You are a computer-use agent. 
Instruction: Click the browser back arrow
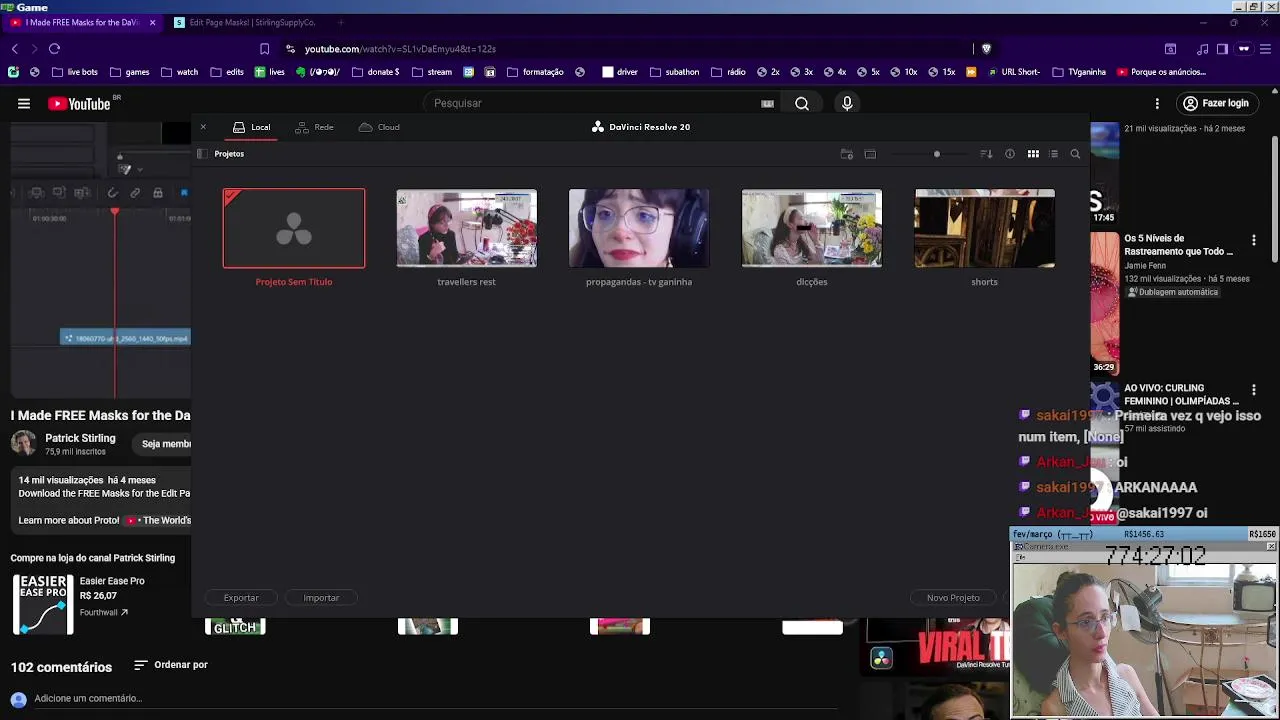click(x=14, y=49)
